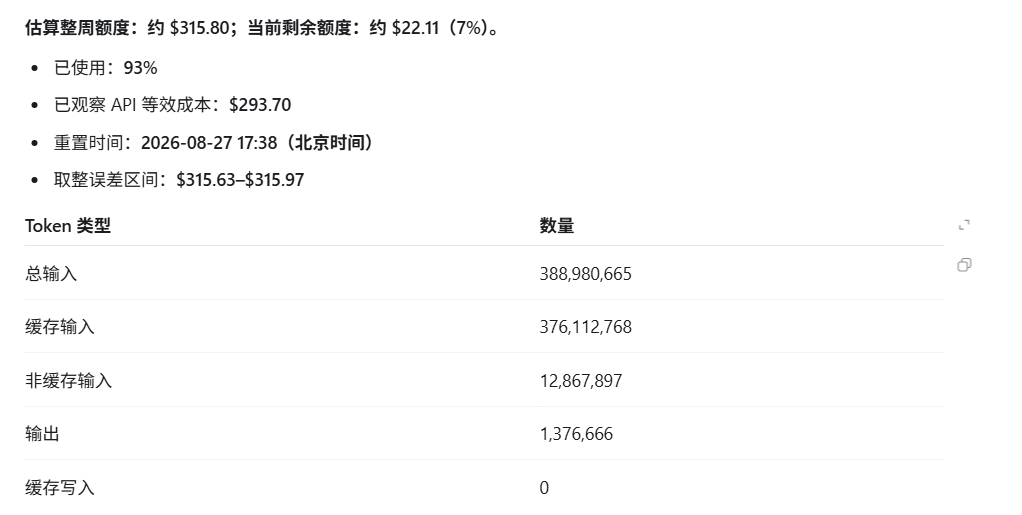
Task: Select the 非缓存输入 row label
Action: [68, 380]
